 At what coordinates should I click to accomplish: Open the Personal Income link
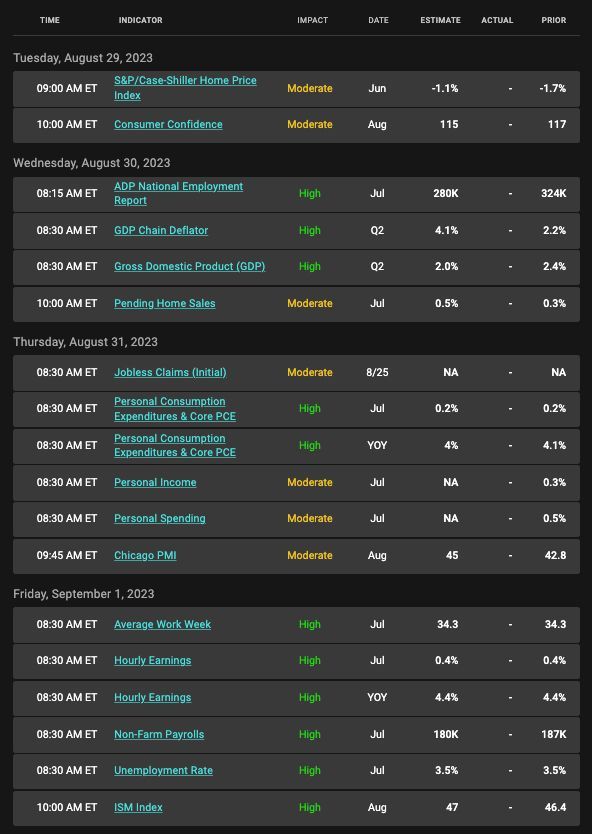(x=155, y=482)
